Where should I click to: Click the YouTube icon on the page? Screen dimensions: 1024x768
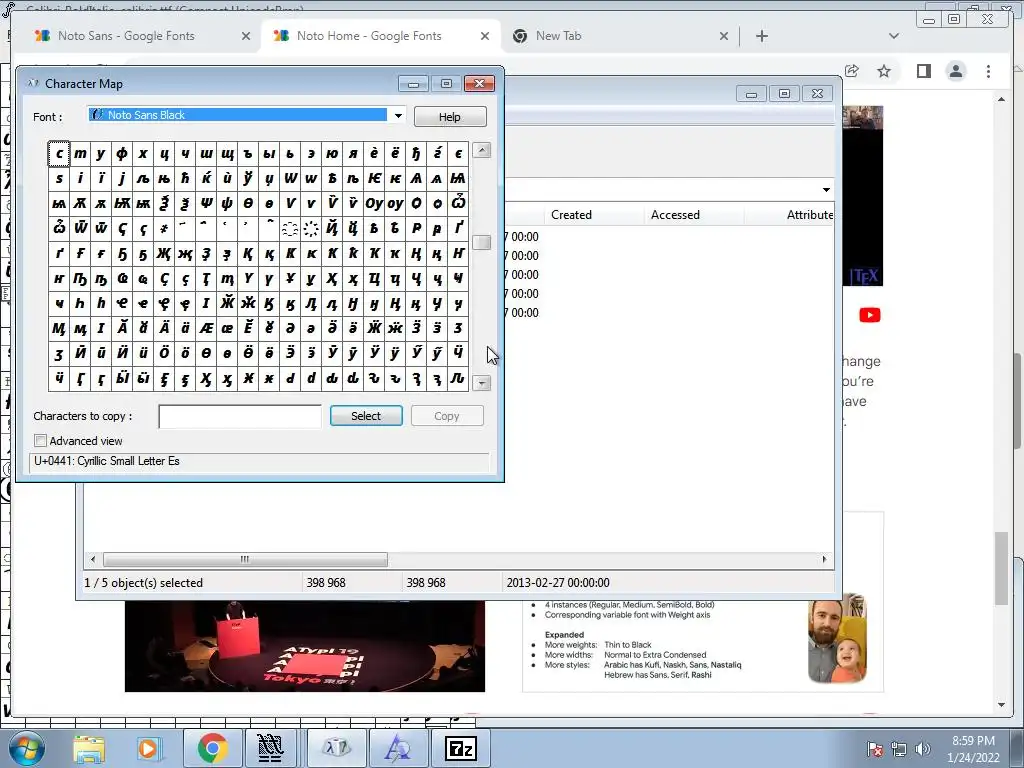click(x=869, y=315)
